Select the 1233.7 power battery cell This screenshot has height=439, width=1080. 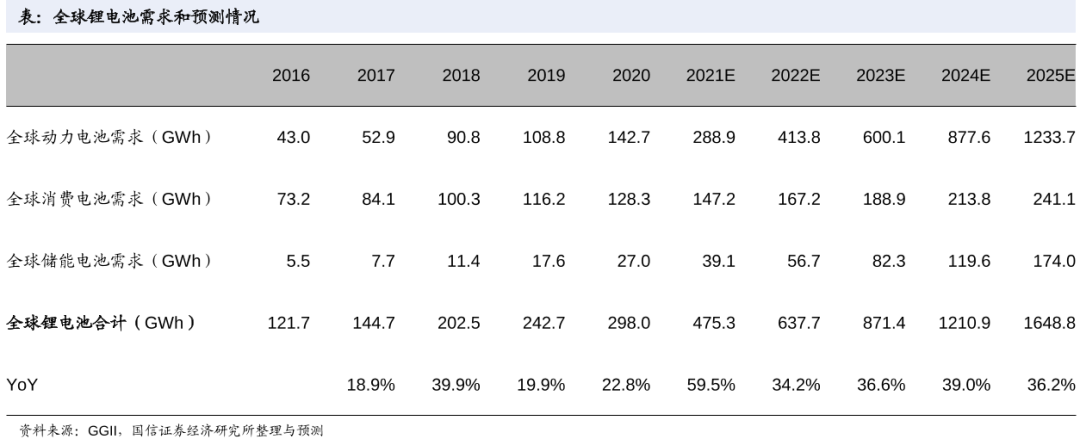click(x=1049, y=137)
